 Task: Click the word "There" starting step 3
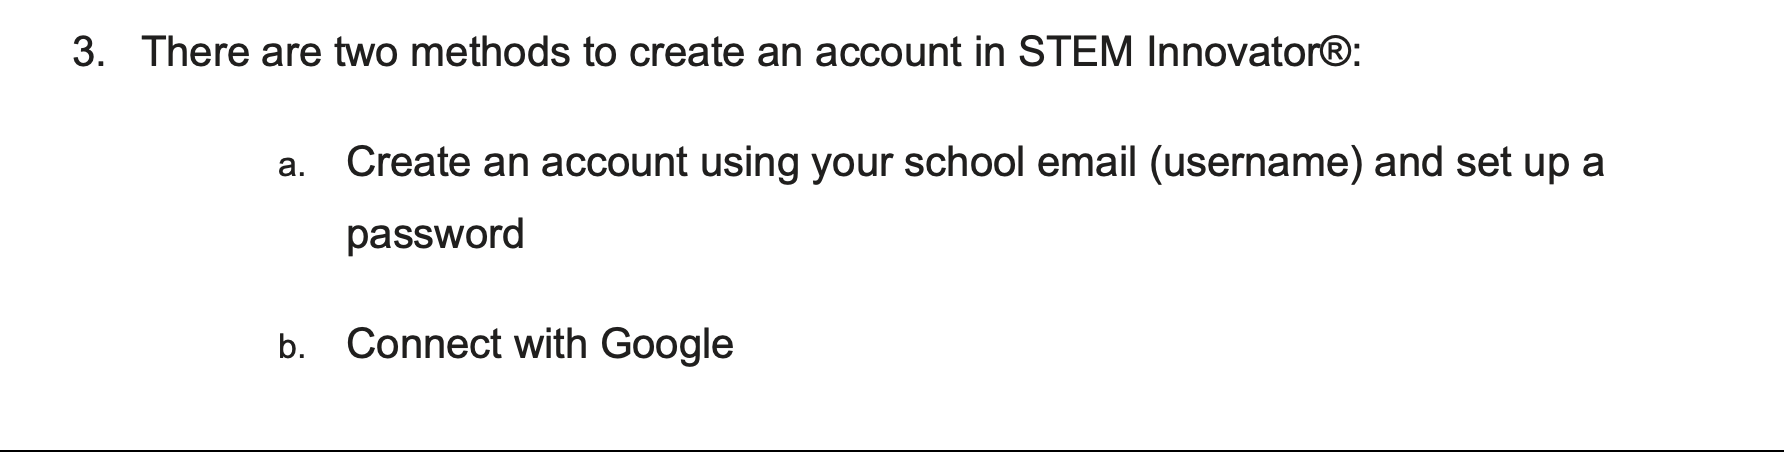click(195, 52)
